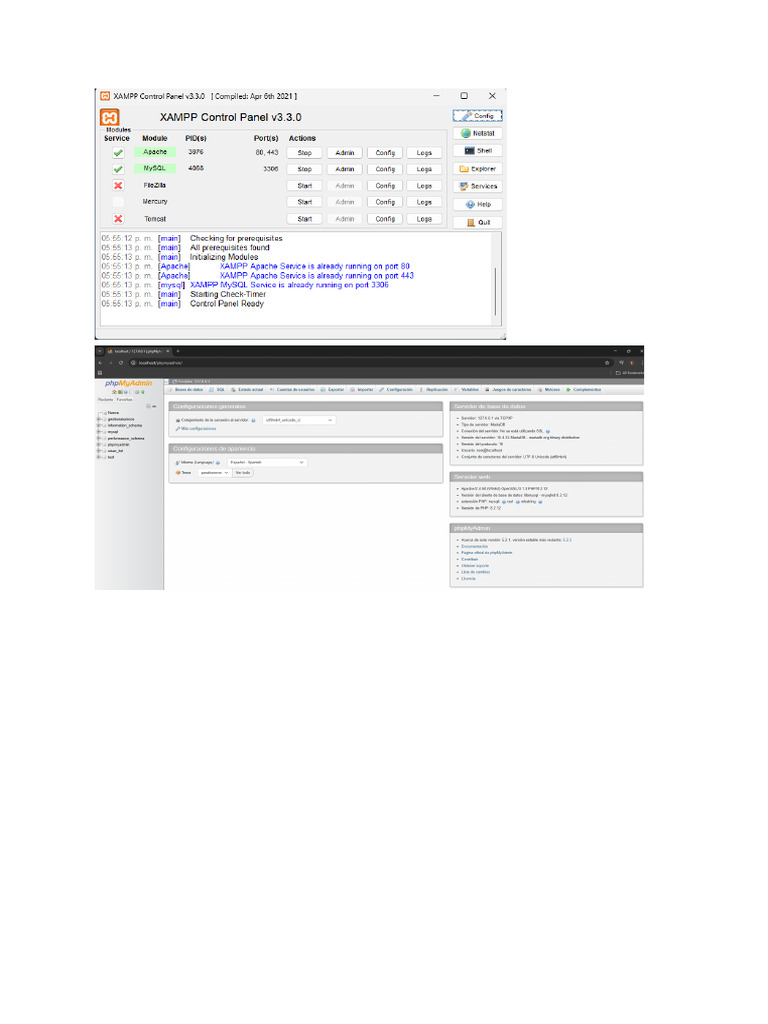
Task: Open Lista de cambios link
Action: [475, 572]
